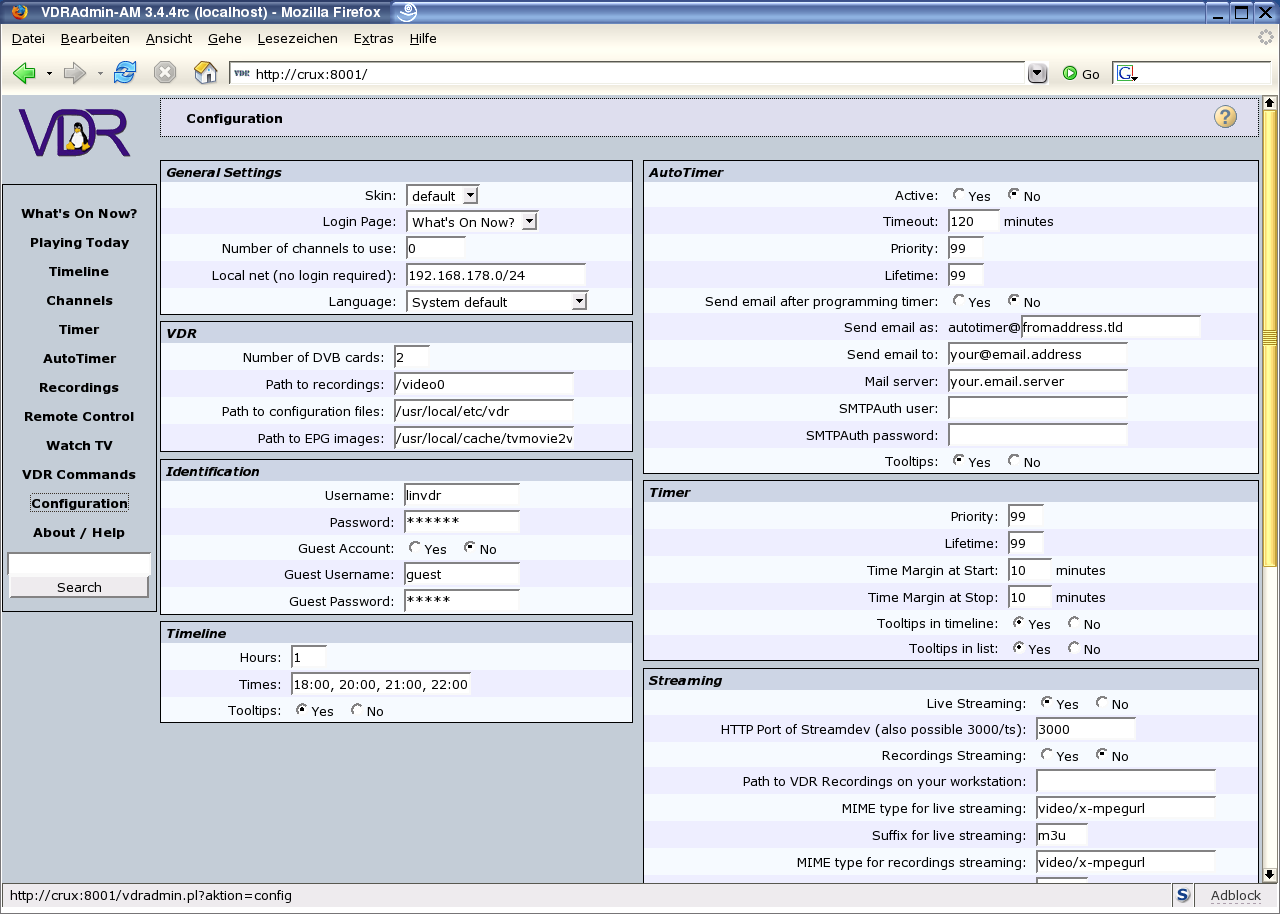Screen dimensions: 1280x914
Task: Open the Lesezeichen menu
Action: point(283,39)
